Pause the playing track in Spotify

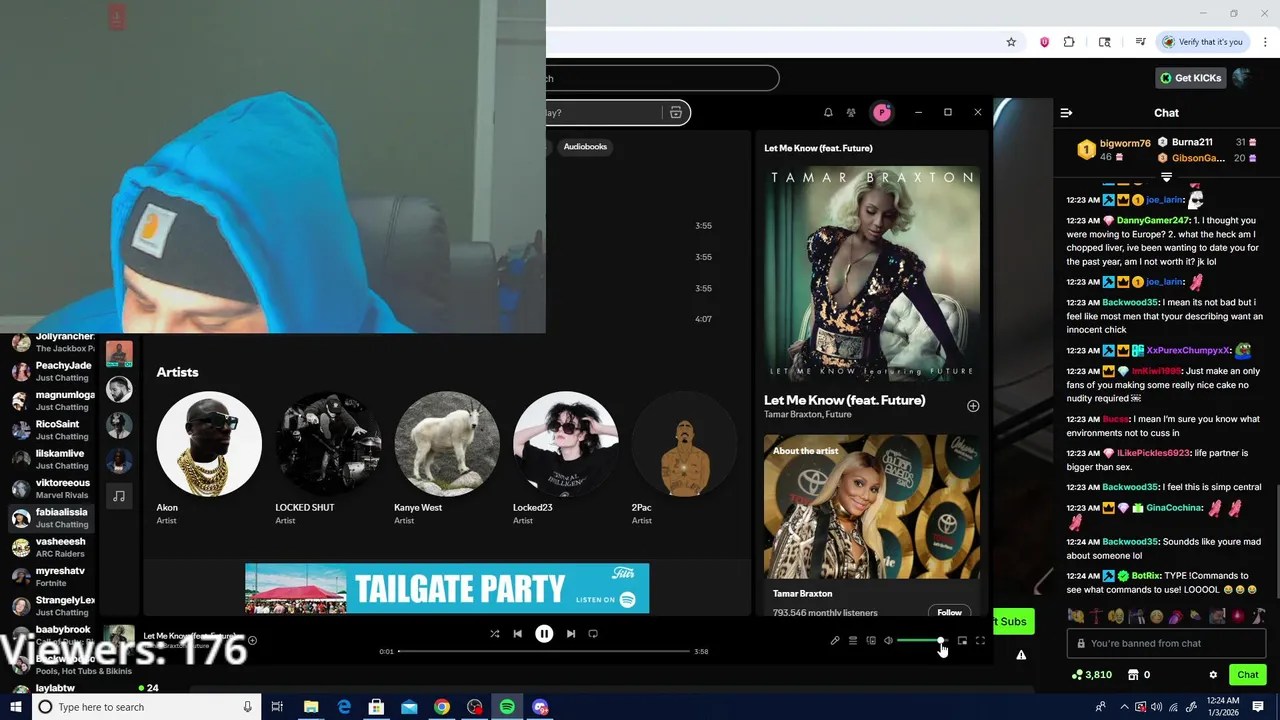click(544, 634)
